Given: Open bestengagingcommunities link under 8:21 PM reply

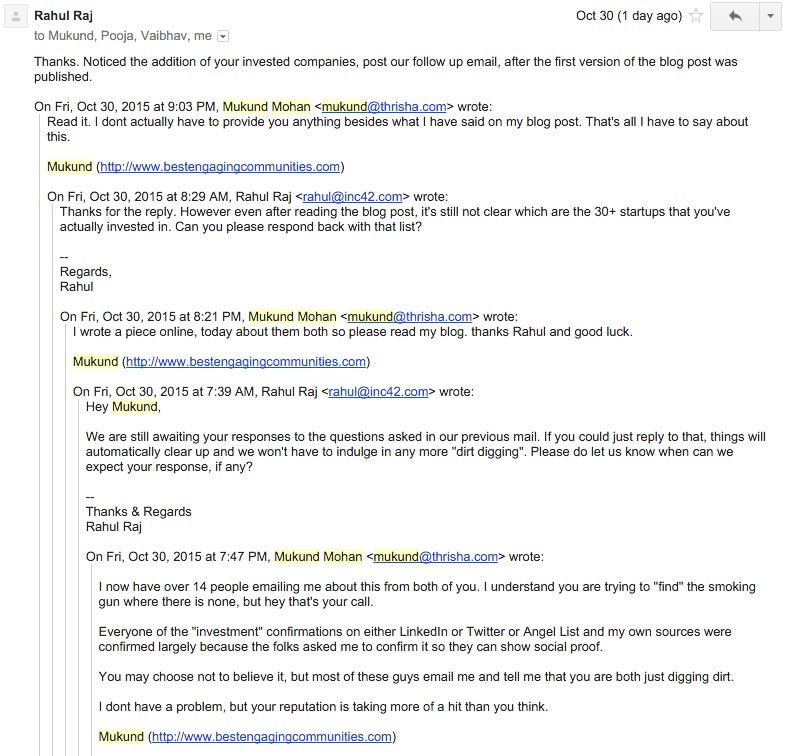Looking at the screenshot, I should coord(246,361).
